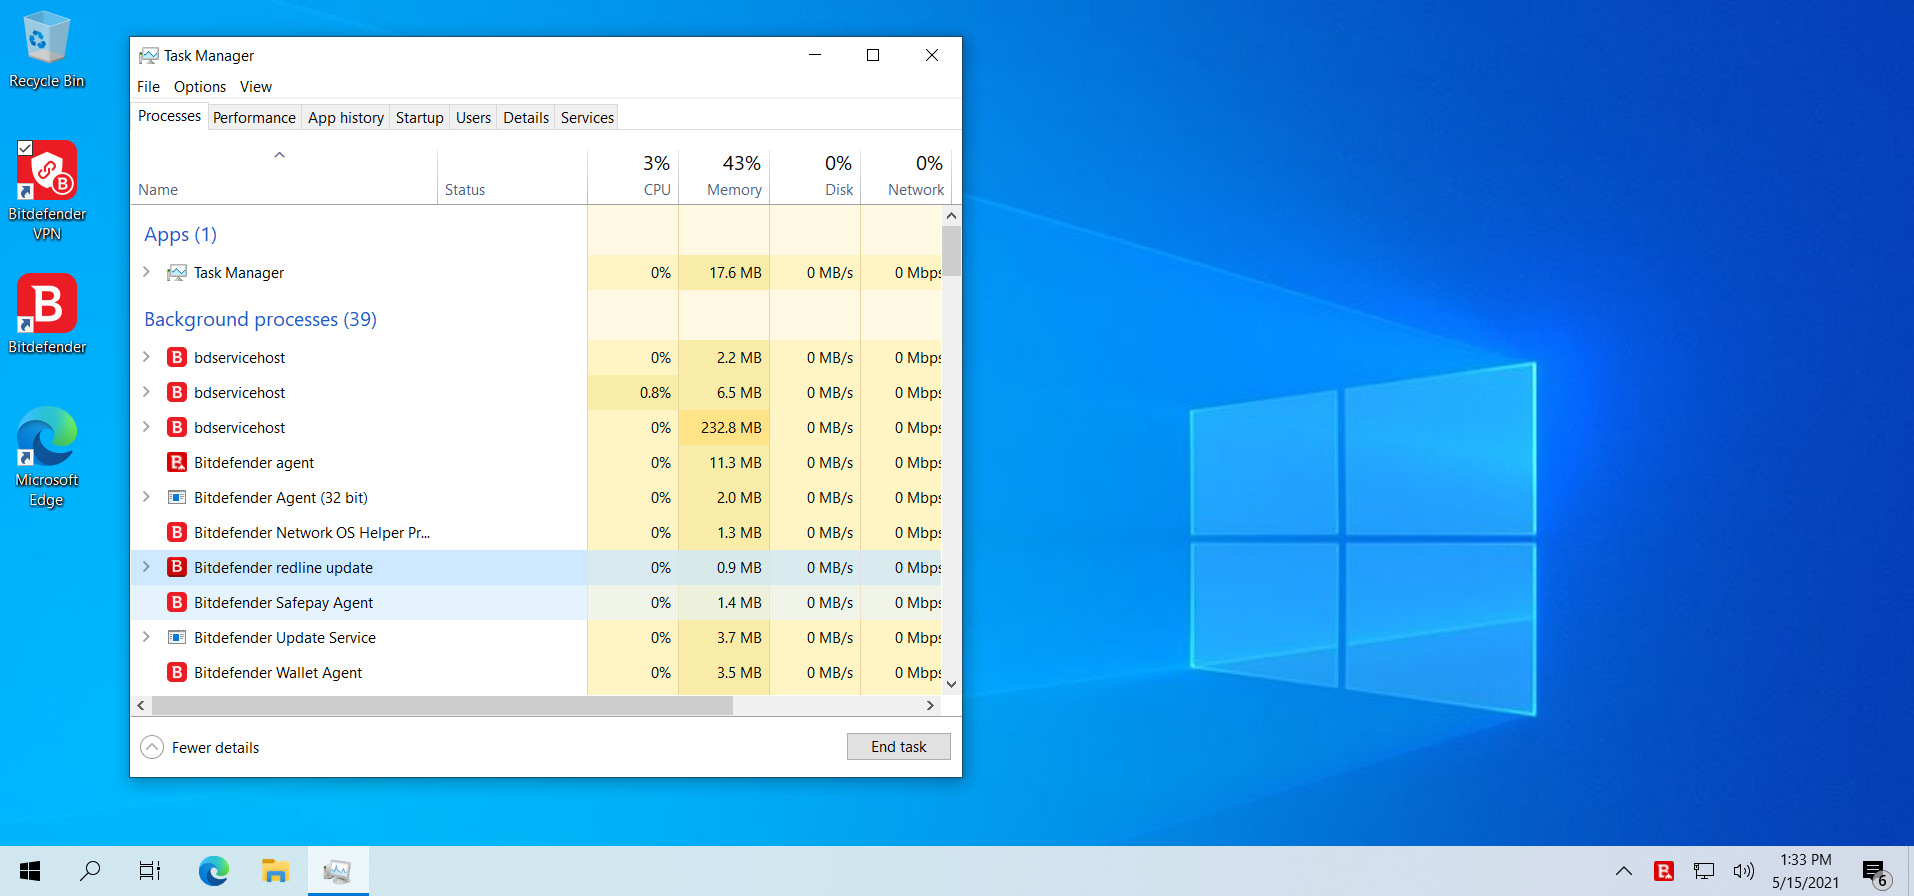The height and width of the screenshot is (896, 1914).
Task: Switch to the Details tab
Action: (x=526, y=118)
